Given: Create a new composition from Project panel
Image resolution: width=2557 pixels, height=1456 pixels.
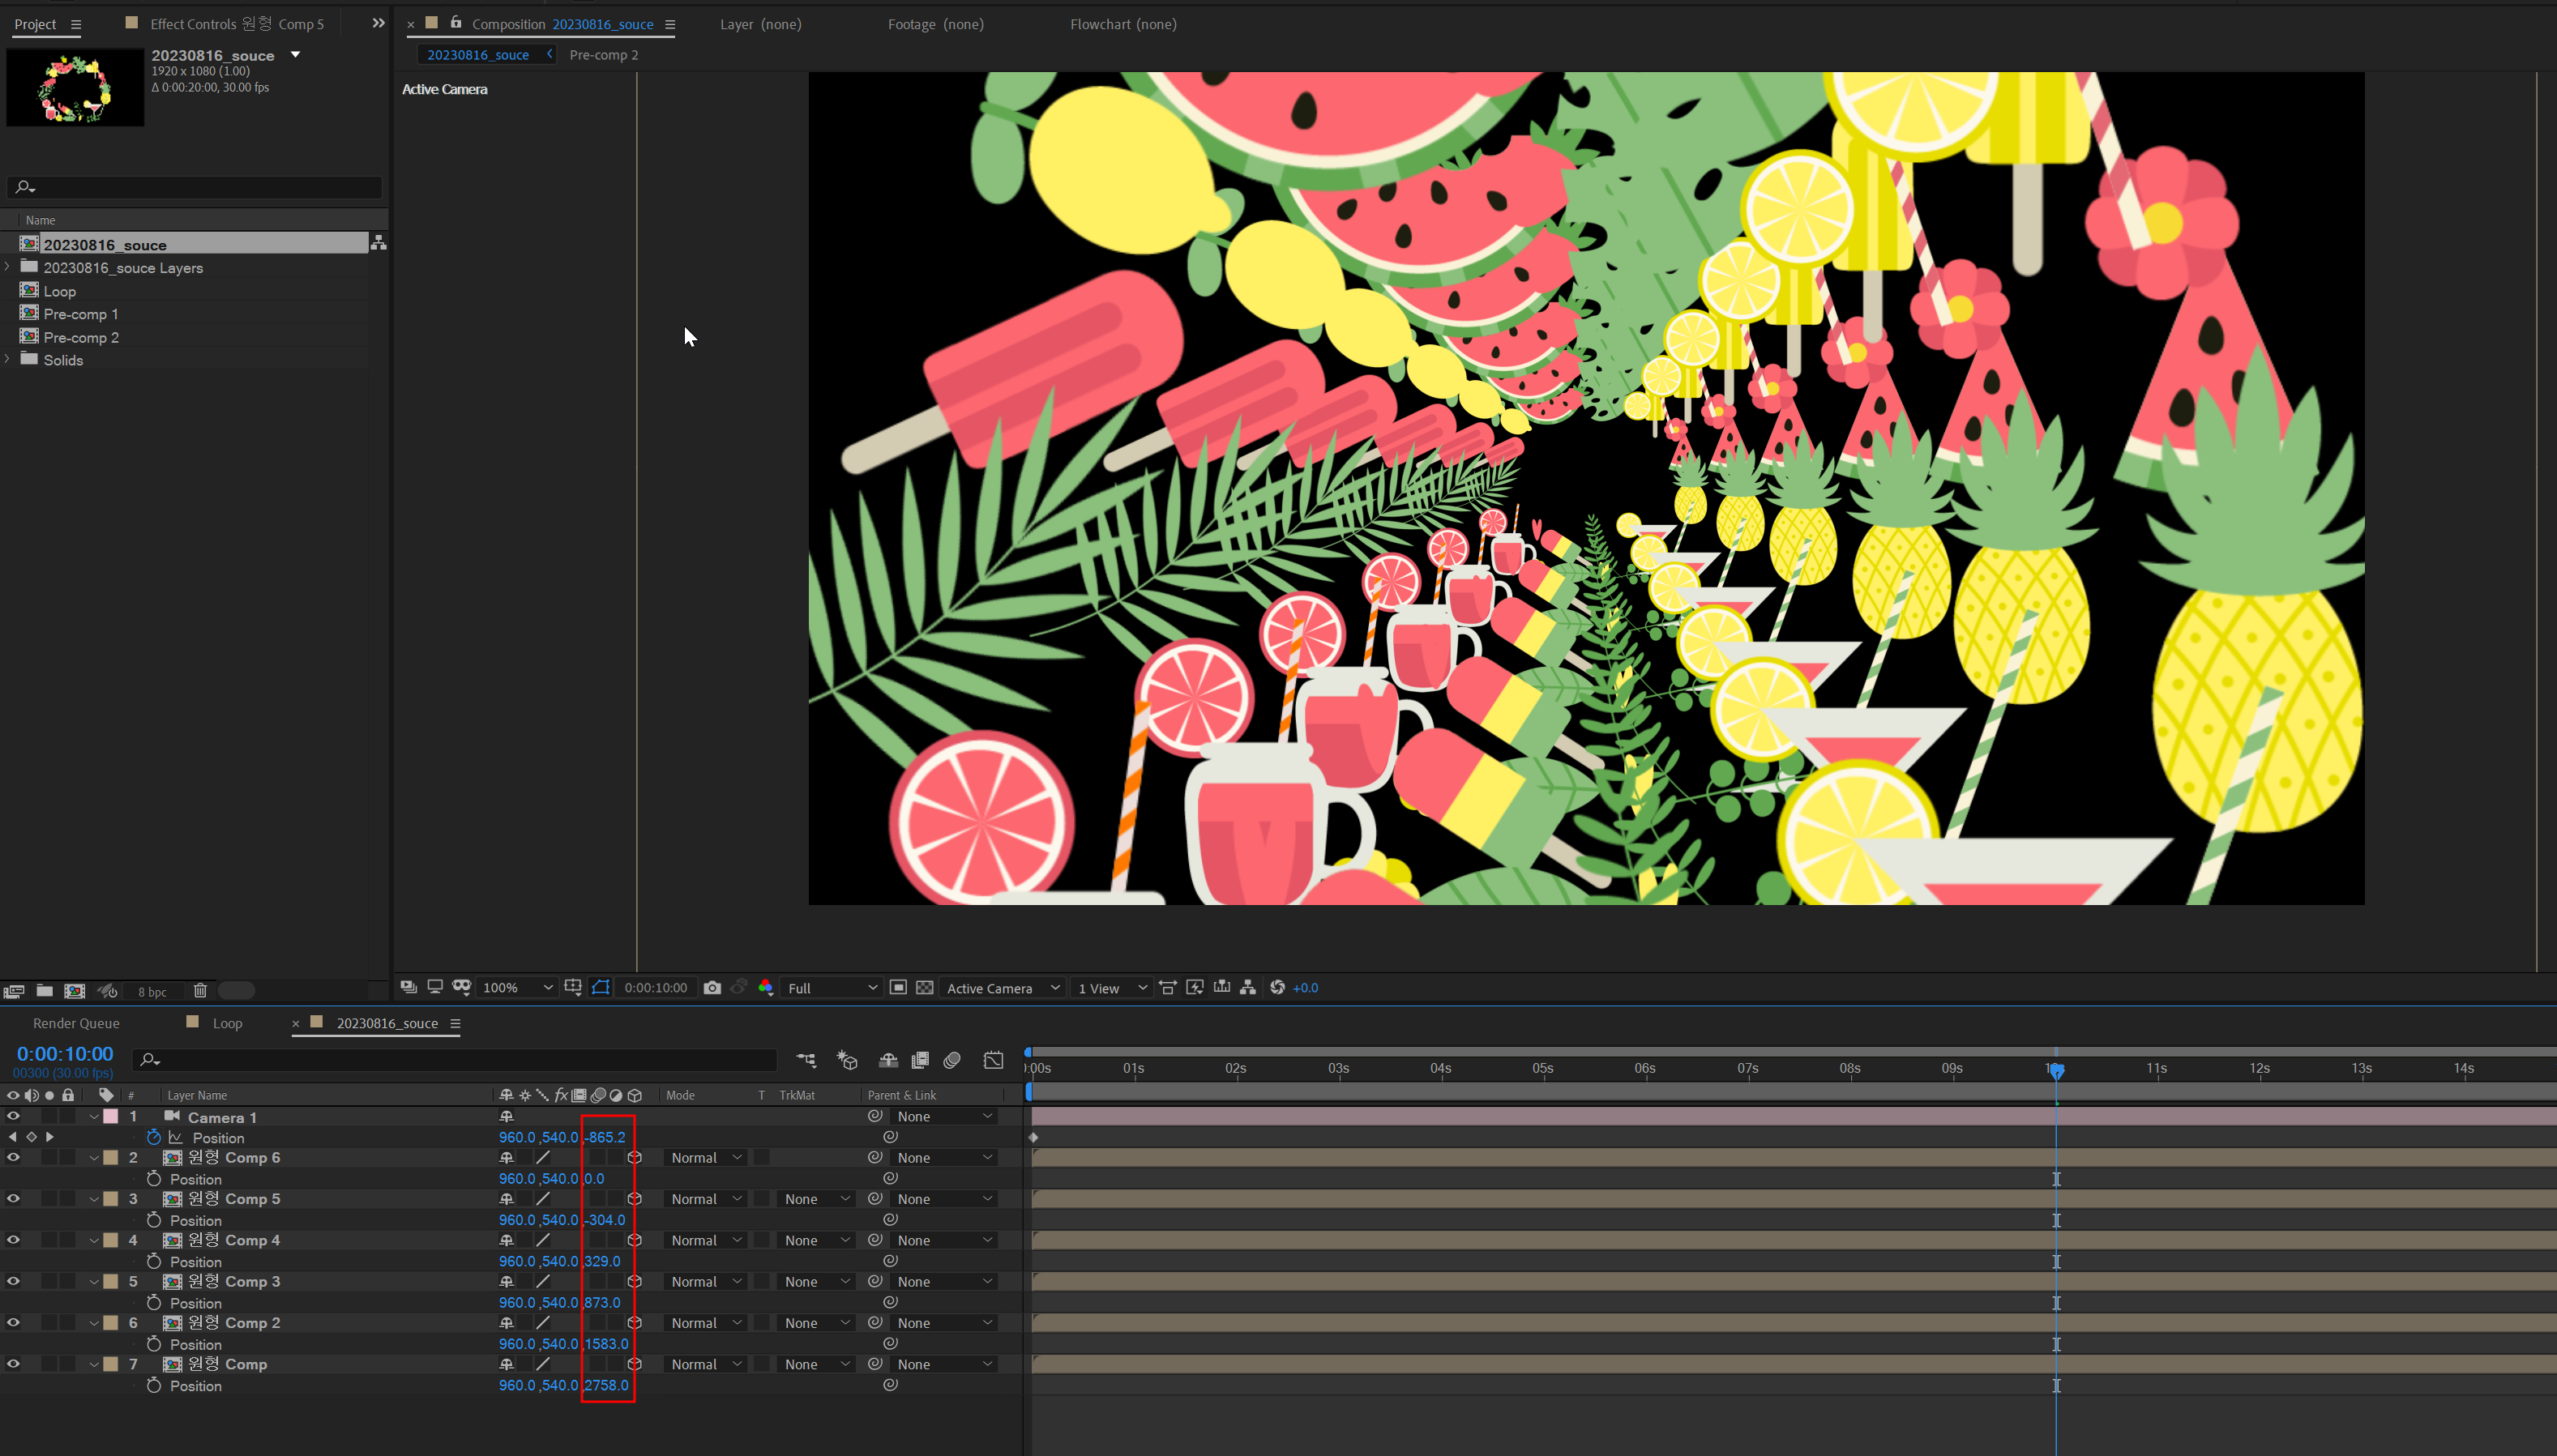Looking at the screenshot, I should 75,991.
